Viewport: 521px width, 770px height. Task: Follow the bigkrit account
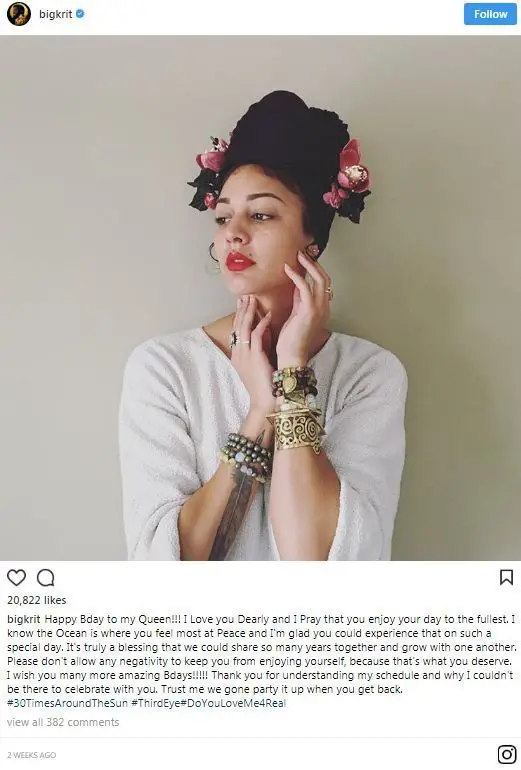[490, 14]
